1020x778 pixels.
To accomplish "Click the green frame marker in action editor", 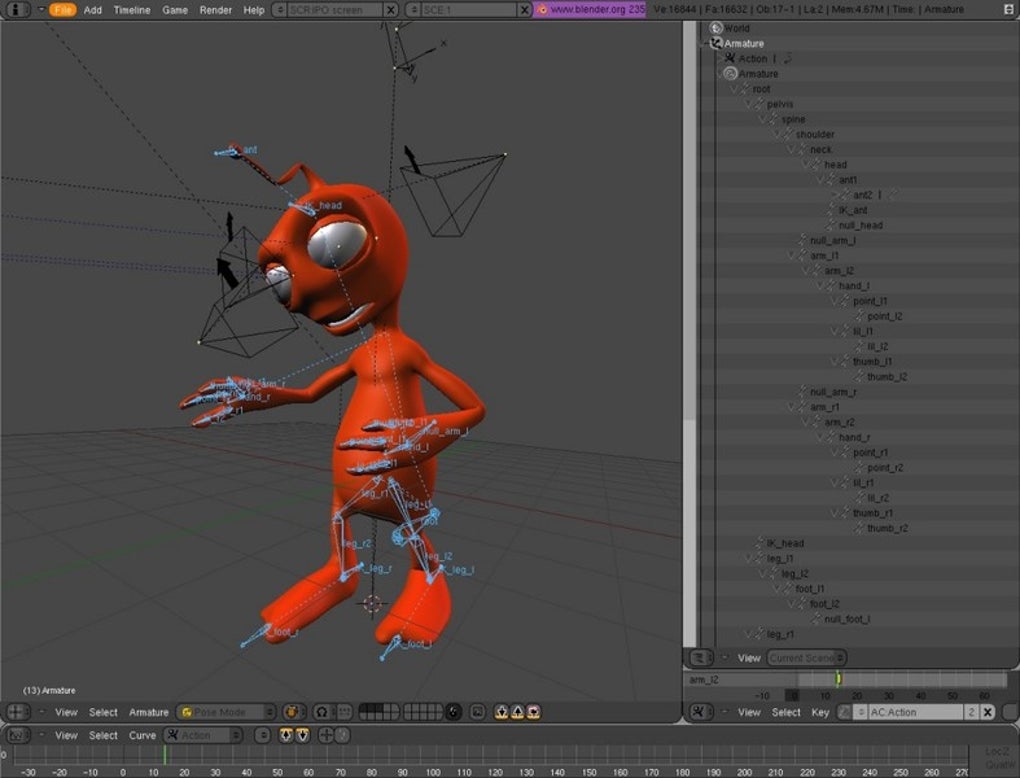I will tap(838, 679).
